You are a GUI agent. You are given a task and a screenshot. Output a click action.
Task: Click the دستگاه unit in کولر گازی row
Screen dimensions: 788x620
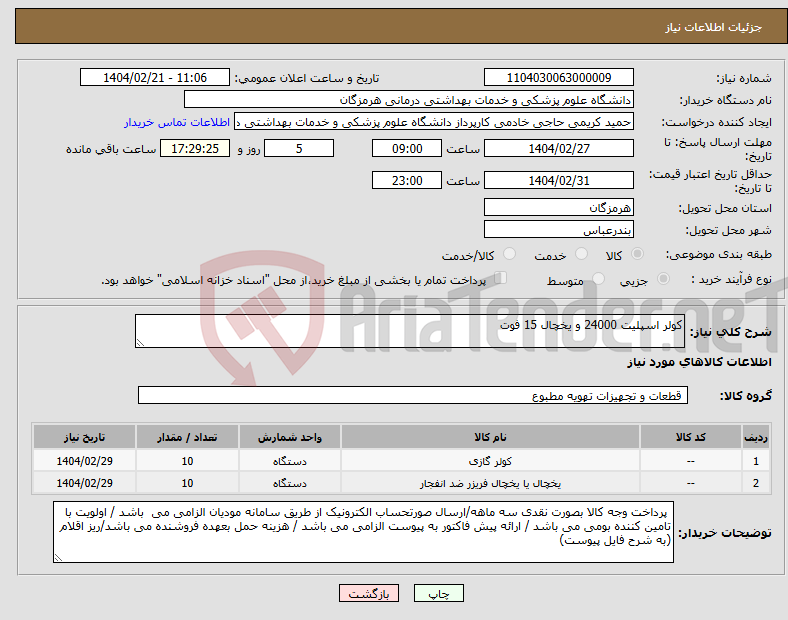tap(289, 461)
